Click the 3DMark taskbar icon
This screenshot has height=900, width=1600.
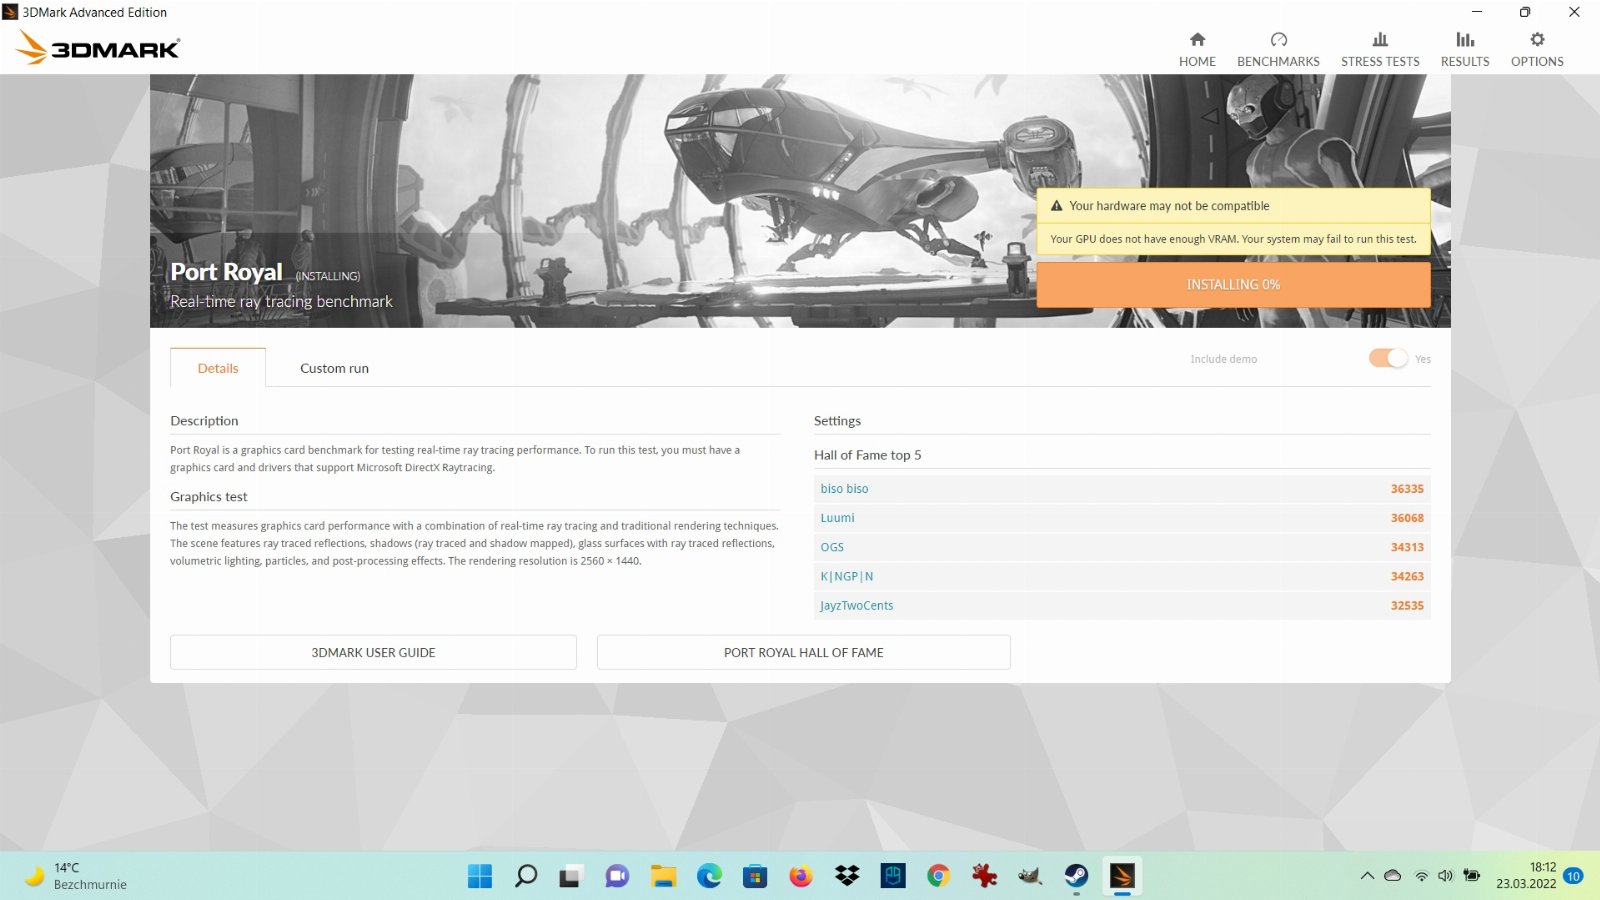[1122, 876]
